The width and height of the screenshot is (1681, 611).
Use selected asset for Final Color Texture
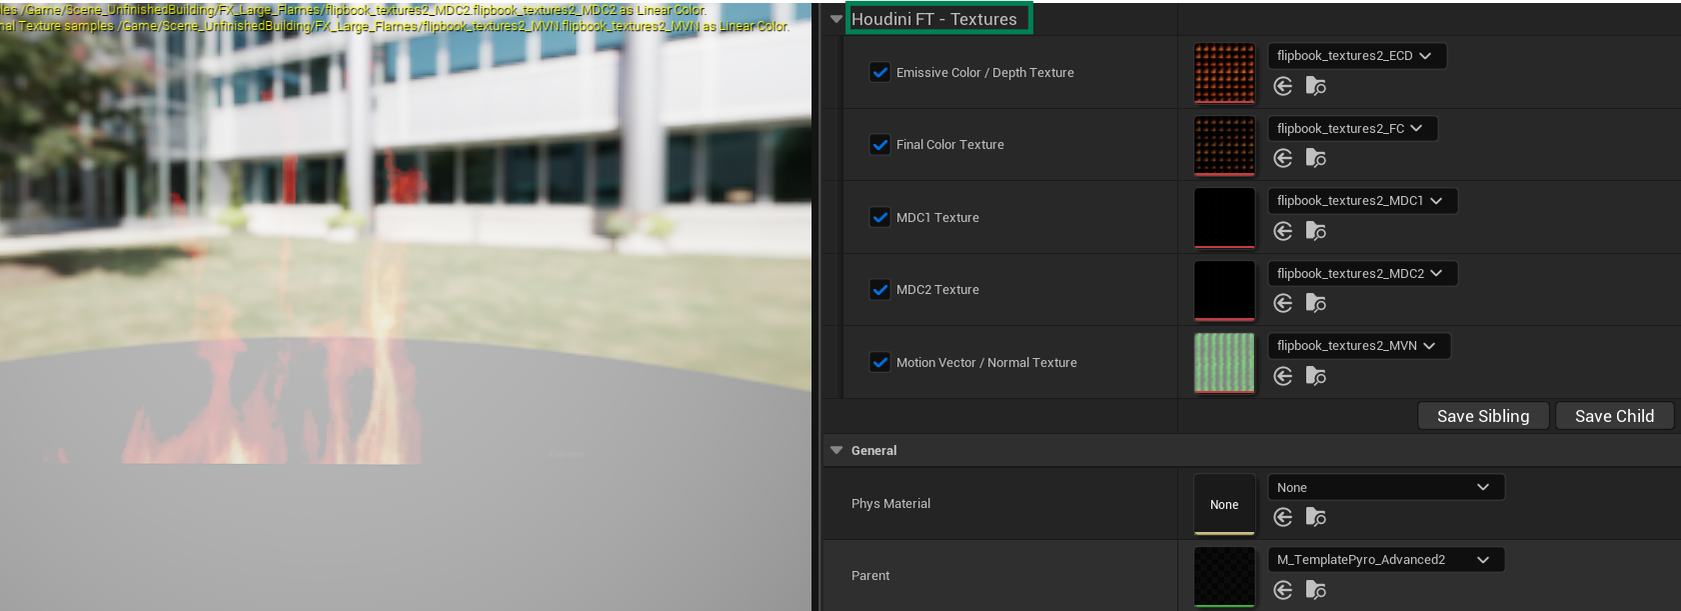point(1283,158)
